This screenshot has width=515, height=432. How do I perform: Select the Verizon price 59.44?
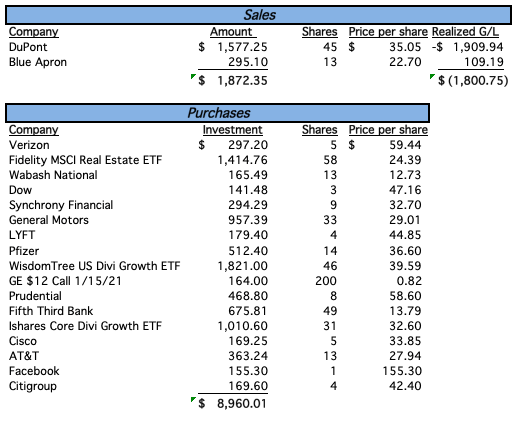click(405, 145)
